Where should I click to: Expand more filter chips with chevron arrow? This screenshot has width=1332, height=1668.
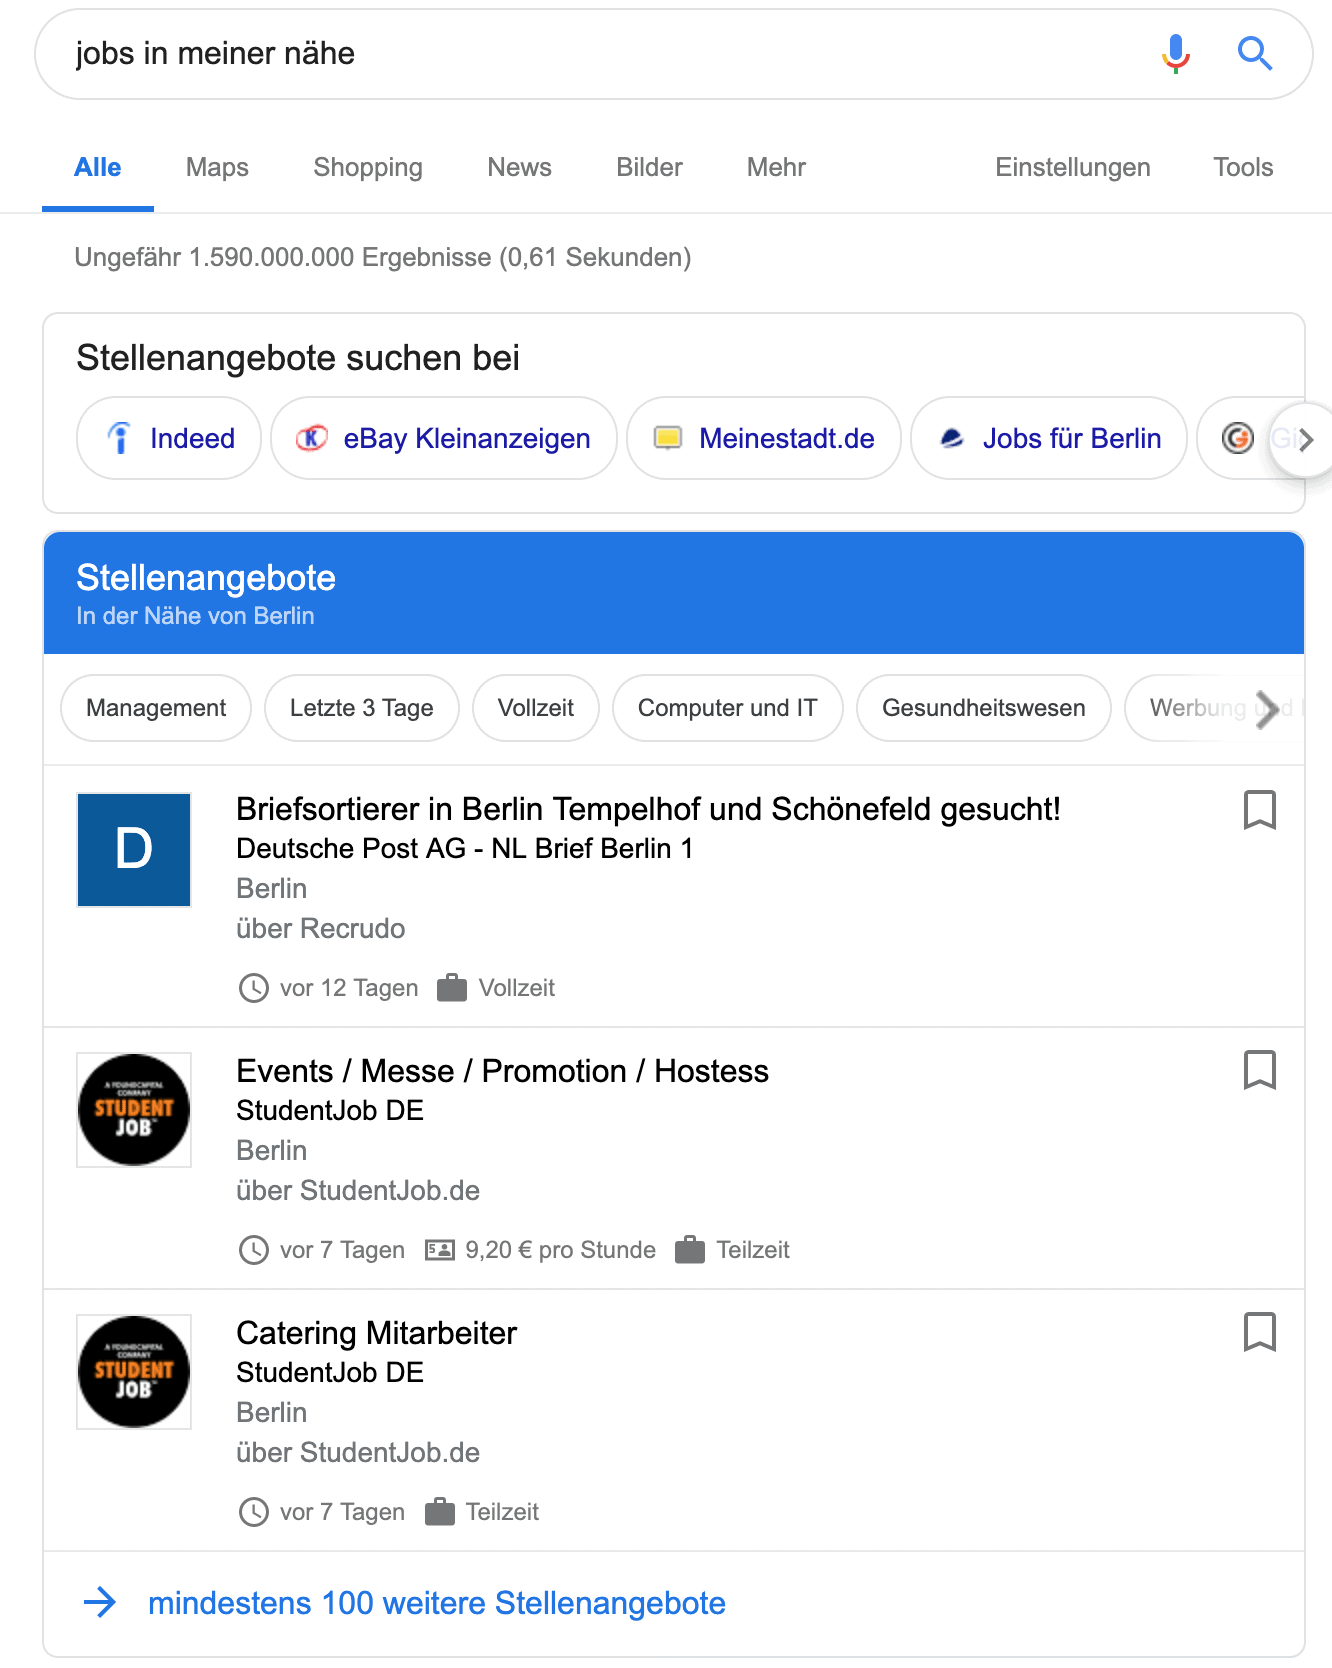(x=1267, y=709)
